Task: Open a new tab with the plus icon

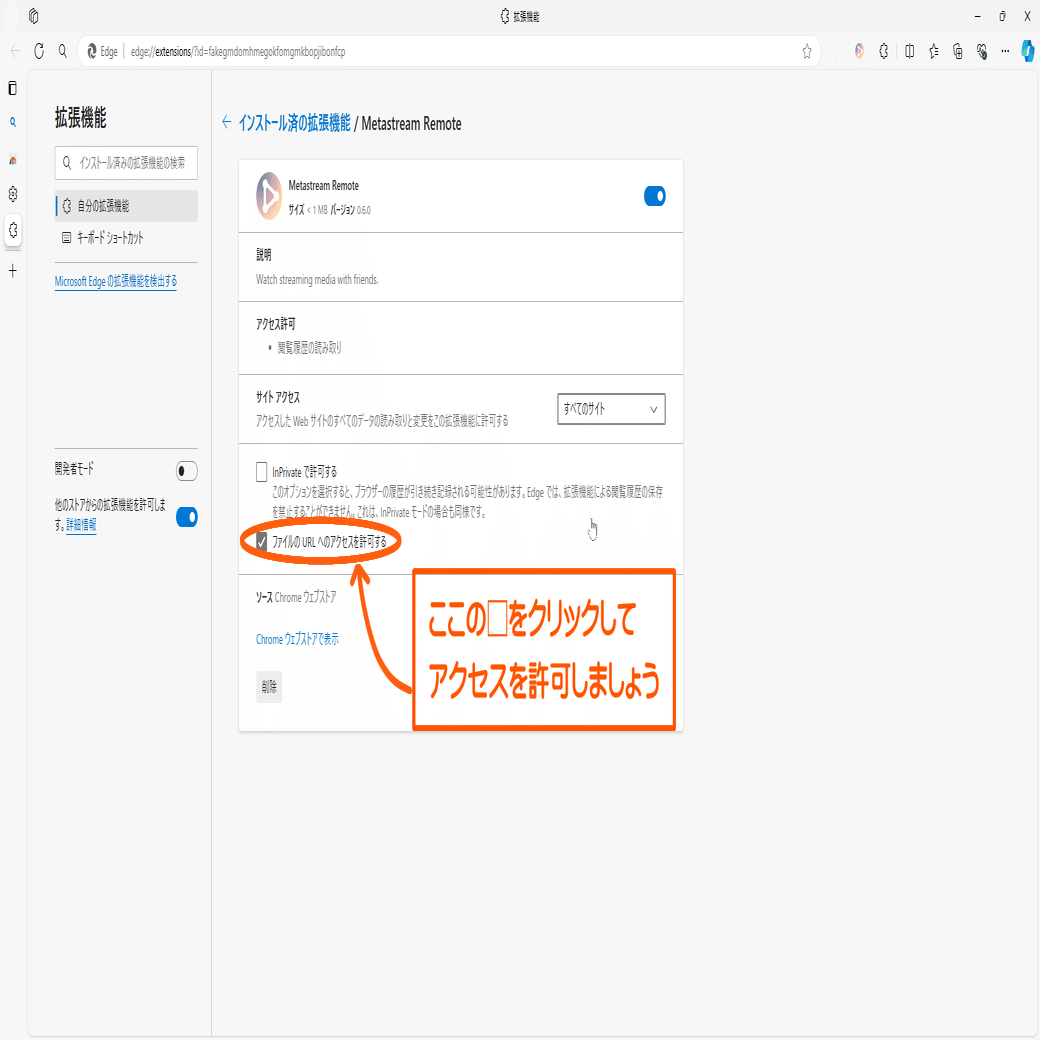Action: pyautogui.click(x=13, y=271)
